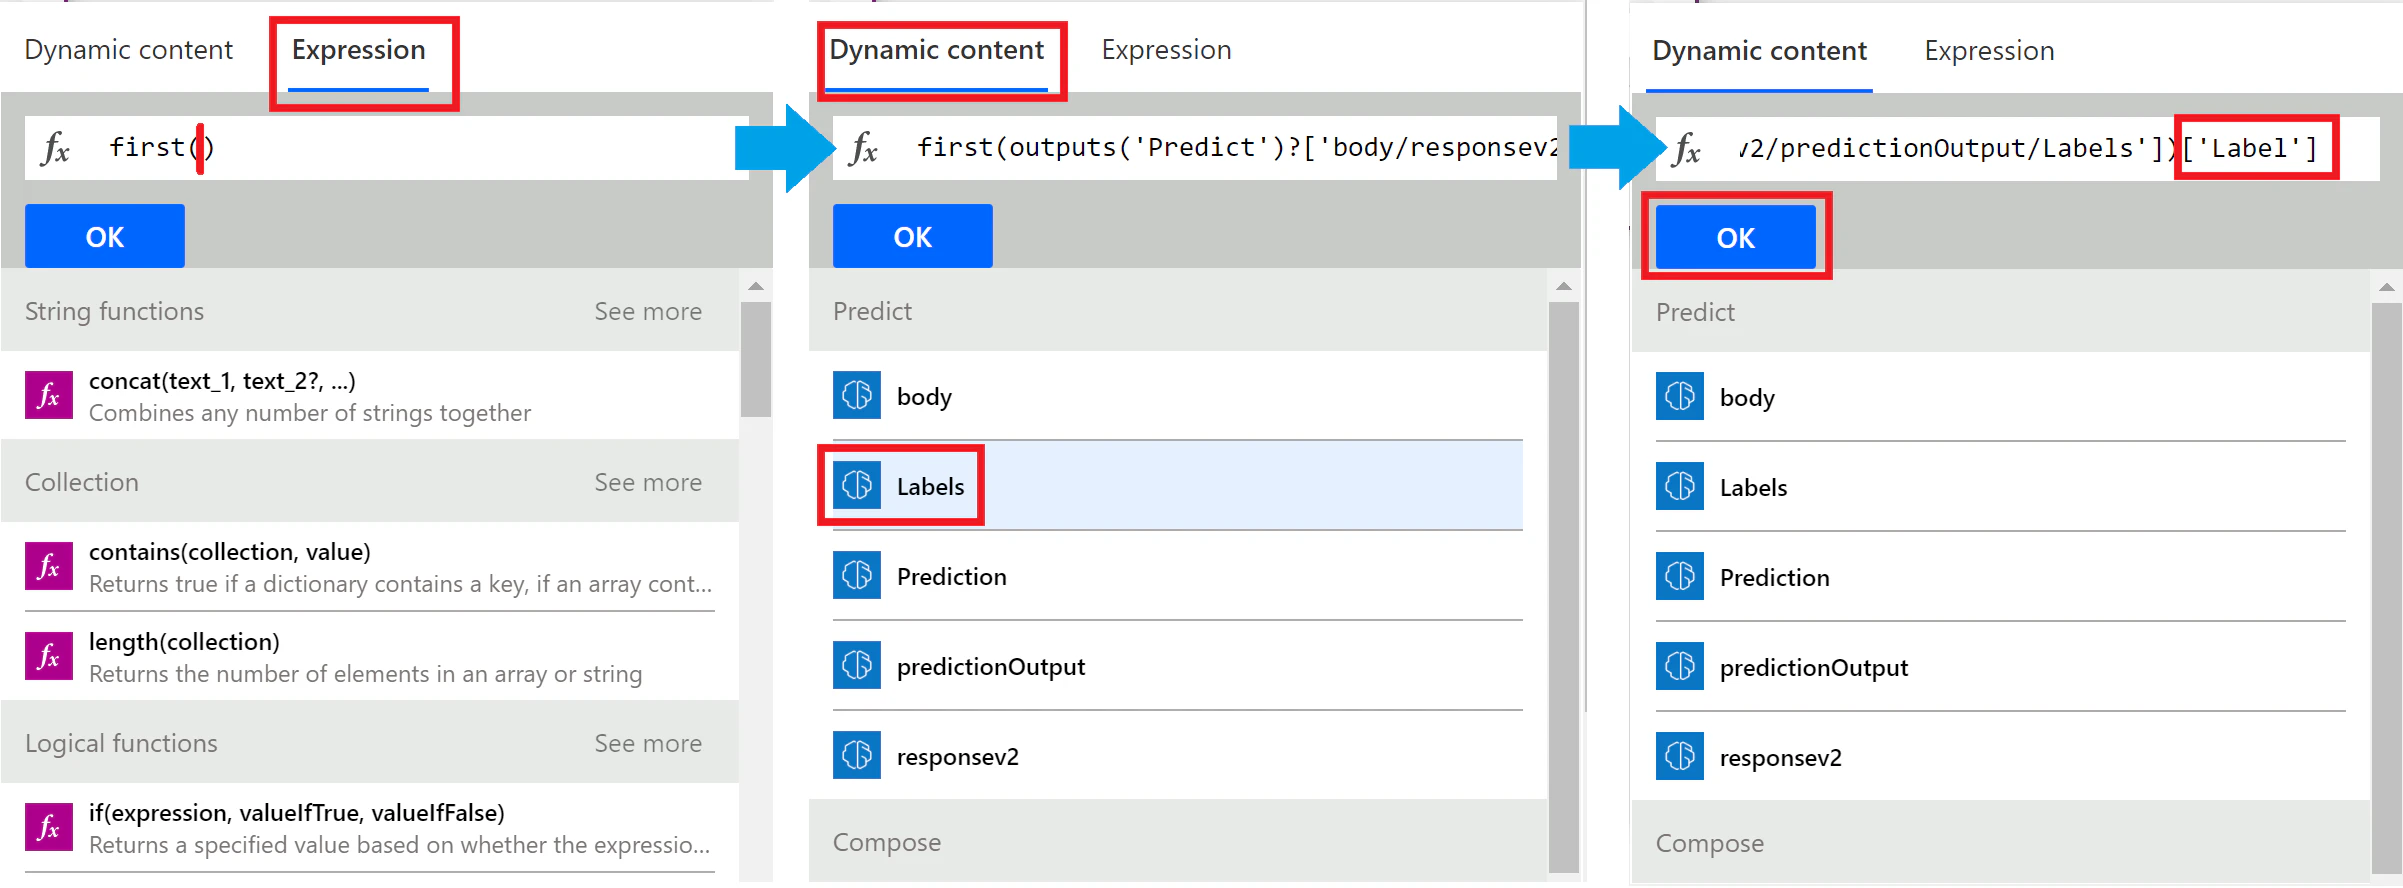The image size is (2403, 888).
Task: Click the right panel expression field ending ['Label']
Action: (x=2018, y=149)
